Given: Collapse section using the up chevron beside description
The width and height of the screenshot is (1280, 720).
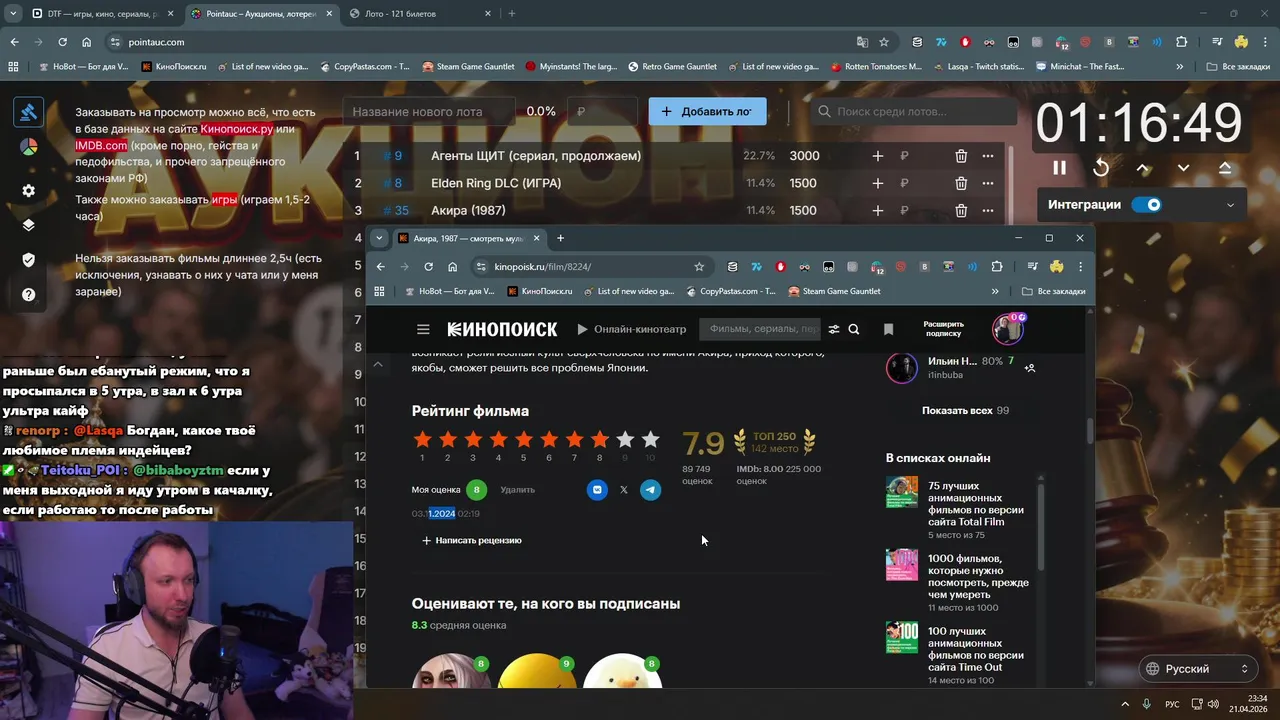Looking at the screenshot, I should tap(378, 364).
